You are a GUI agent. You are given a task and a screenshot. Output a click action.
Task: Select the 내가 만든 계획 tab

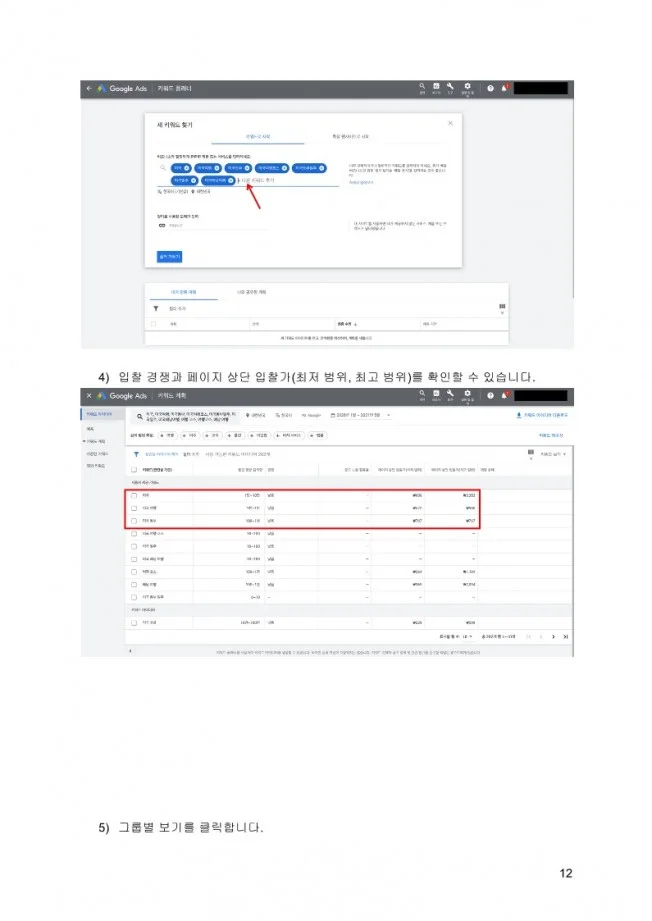(x=183, y=292)
